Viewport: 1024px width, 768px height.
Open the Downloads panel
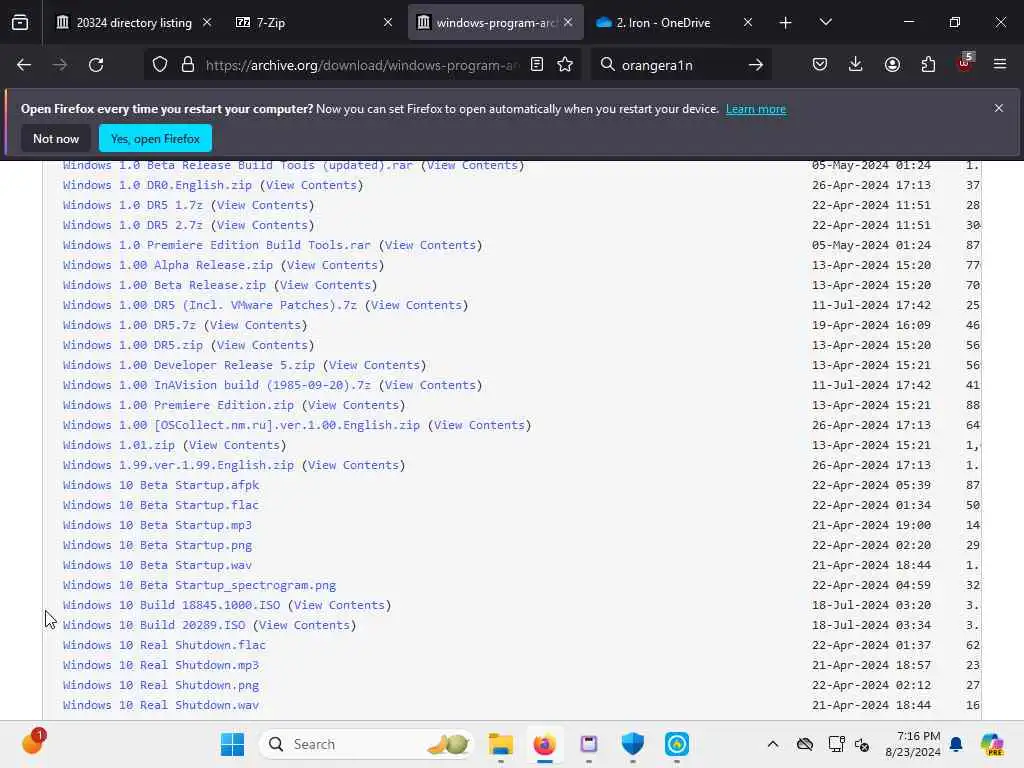856,65
